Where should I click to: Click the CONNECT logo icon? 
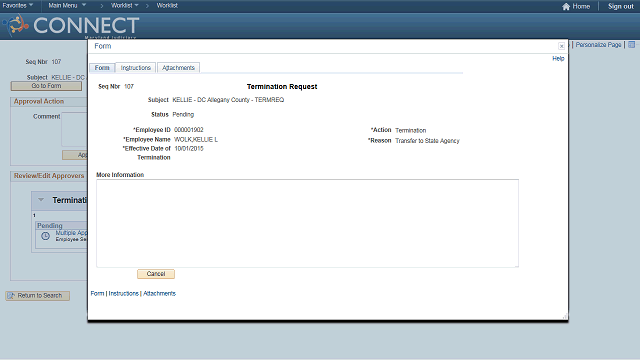[x=16, y=25]
